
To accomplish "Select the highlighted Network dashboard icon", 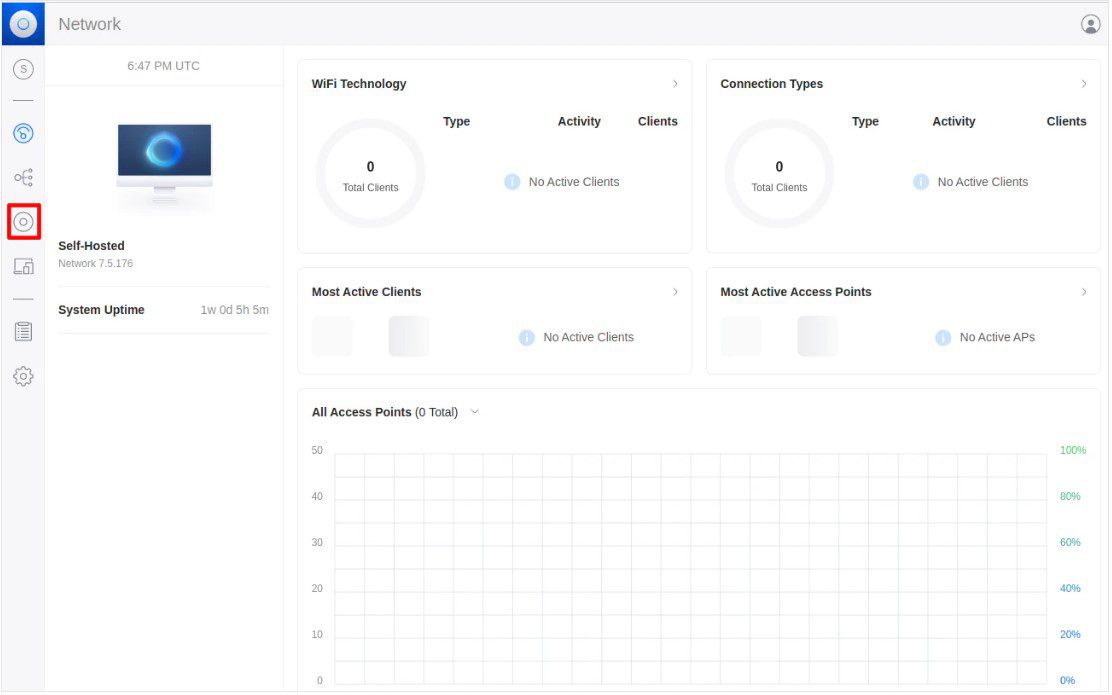I will (x=22, y=221).
